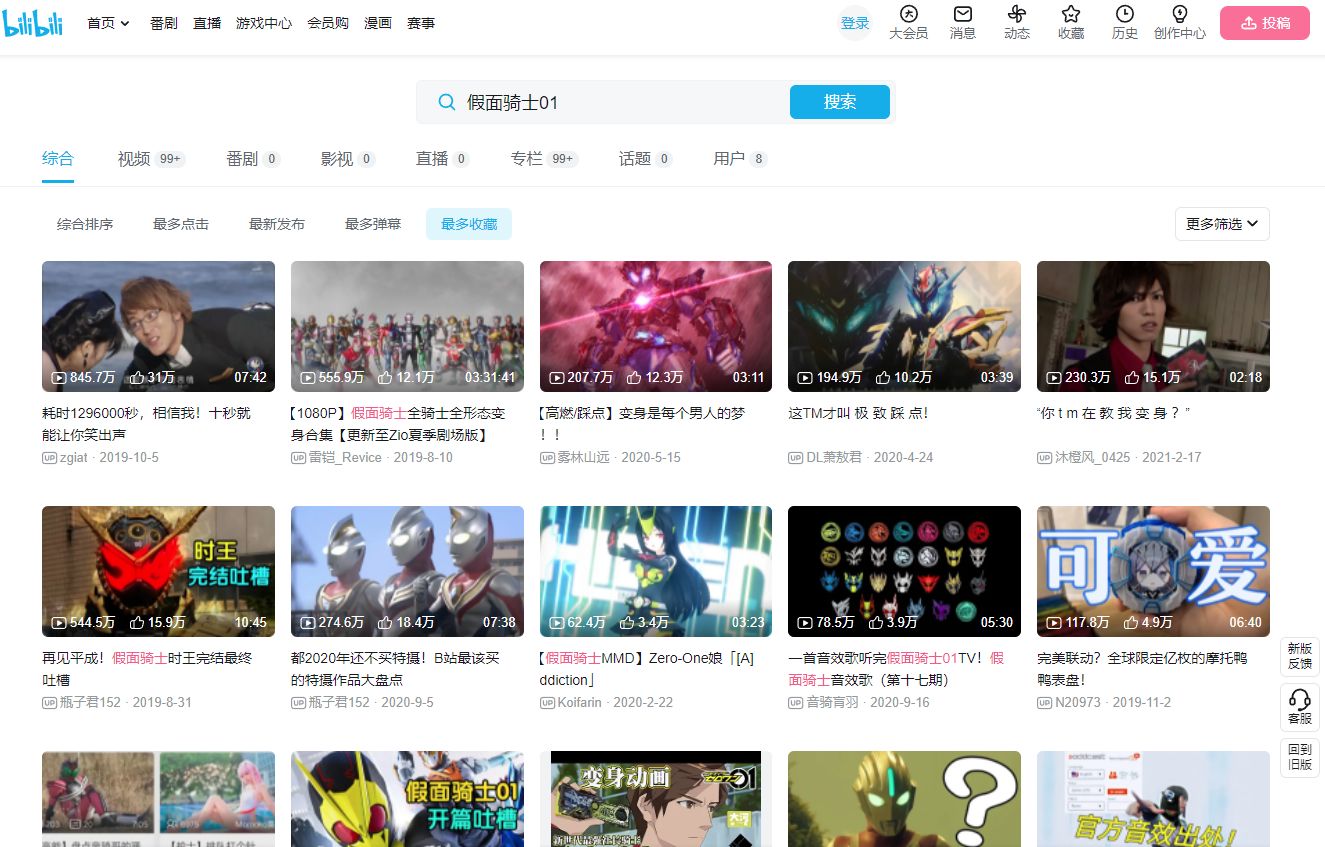1325x847 pixels.
Task: Open the 可爱 thumbnail
Action: (1153, 571)
